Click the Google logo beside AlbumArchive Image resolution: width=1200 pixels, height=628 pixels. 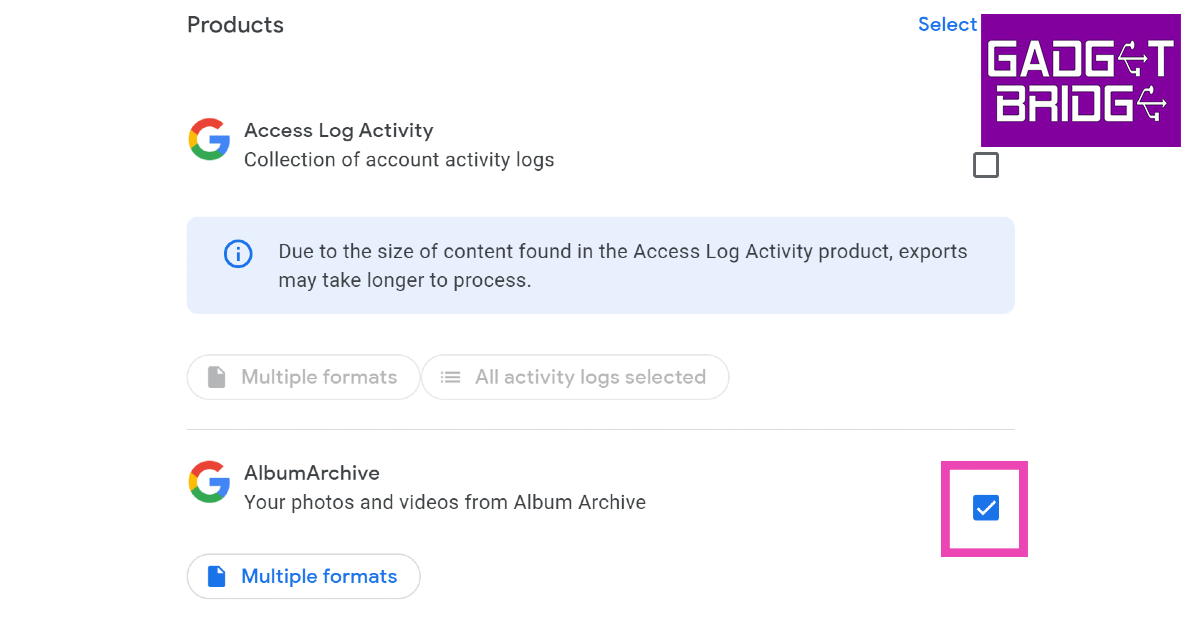point(209,482)
